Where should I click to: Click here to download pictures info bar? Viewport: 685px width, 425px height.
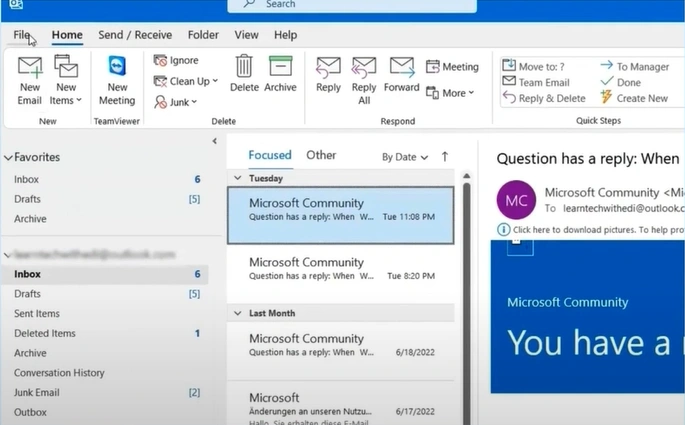pos(591,230)
